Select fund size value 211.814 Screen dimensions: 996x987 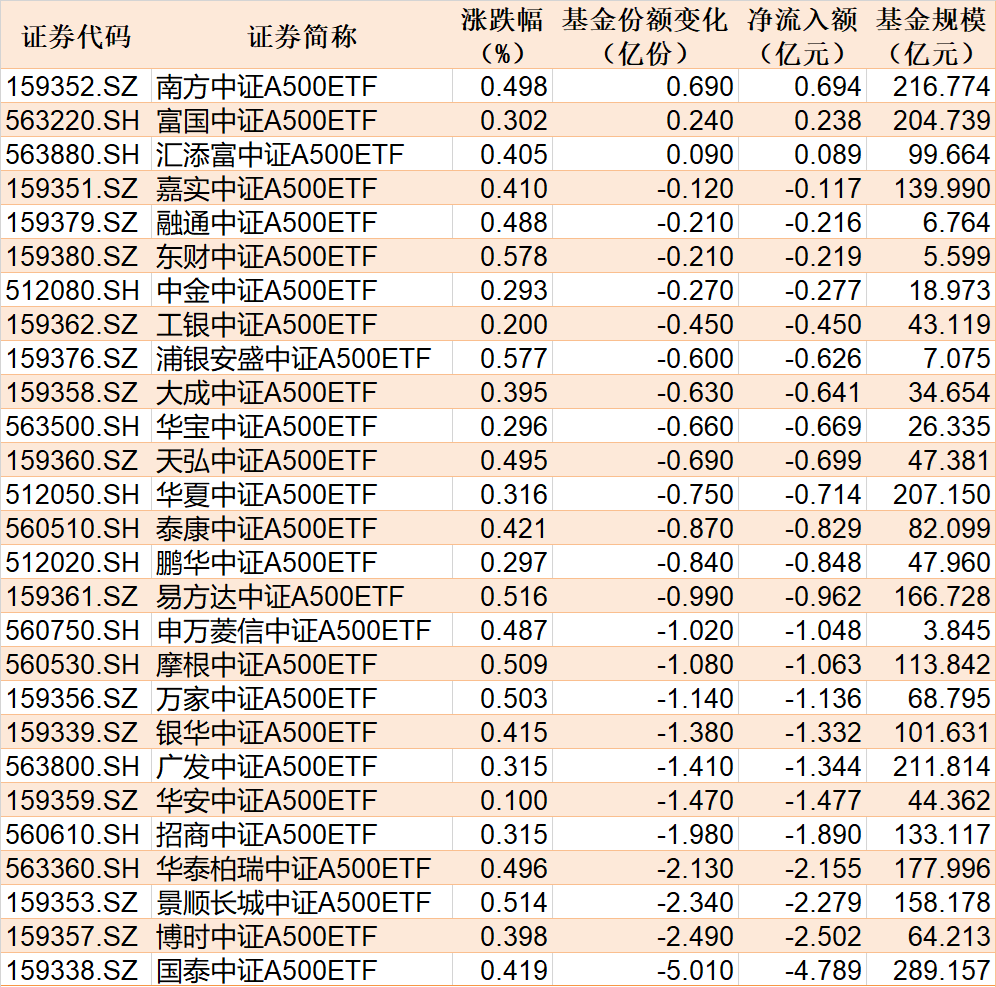(931, 766)
